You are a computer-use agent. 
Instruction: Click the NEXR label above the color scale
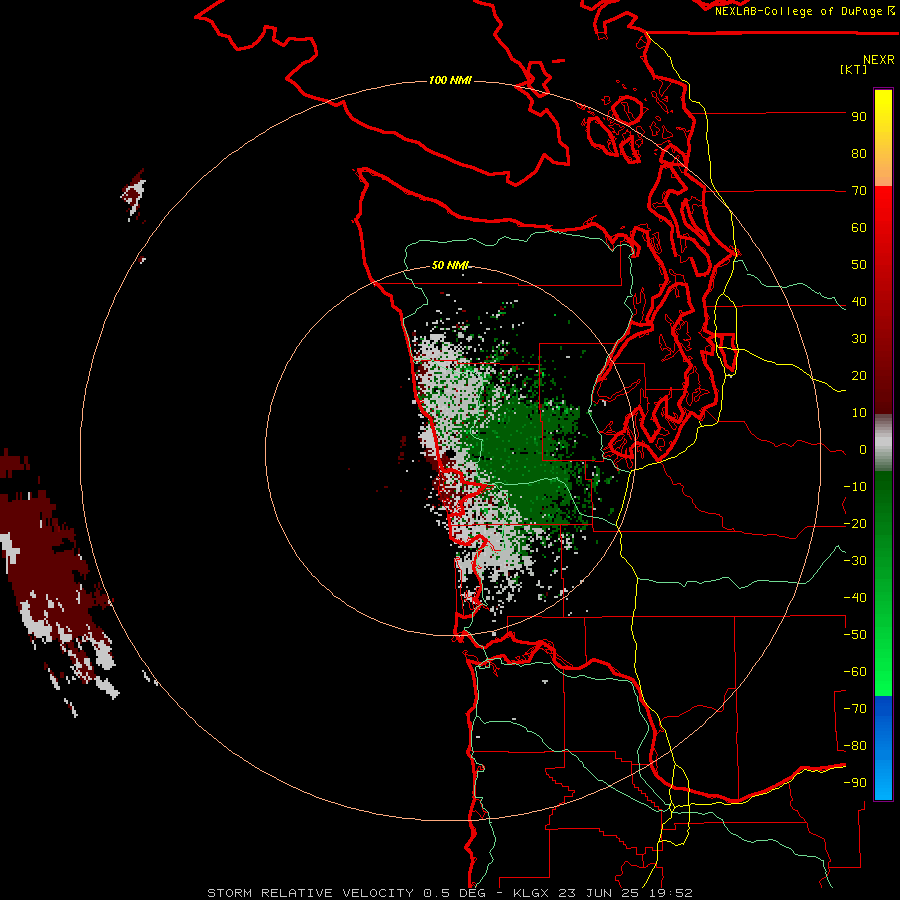(x=879, y=60)
